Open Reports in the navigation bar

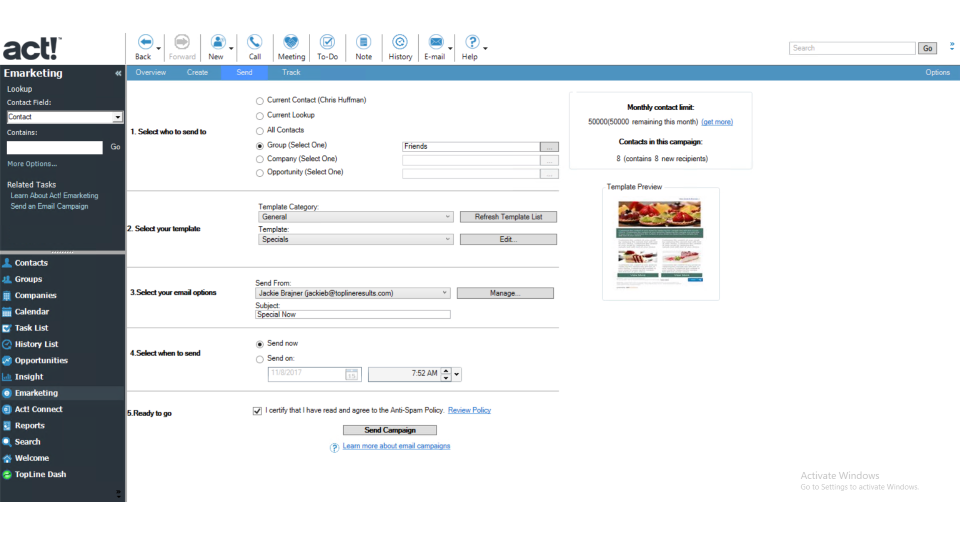(x=29, y=425)
